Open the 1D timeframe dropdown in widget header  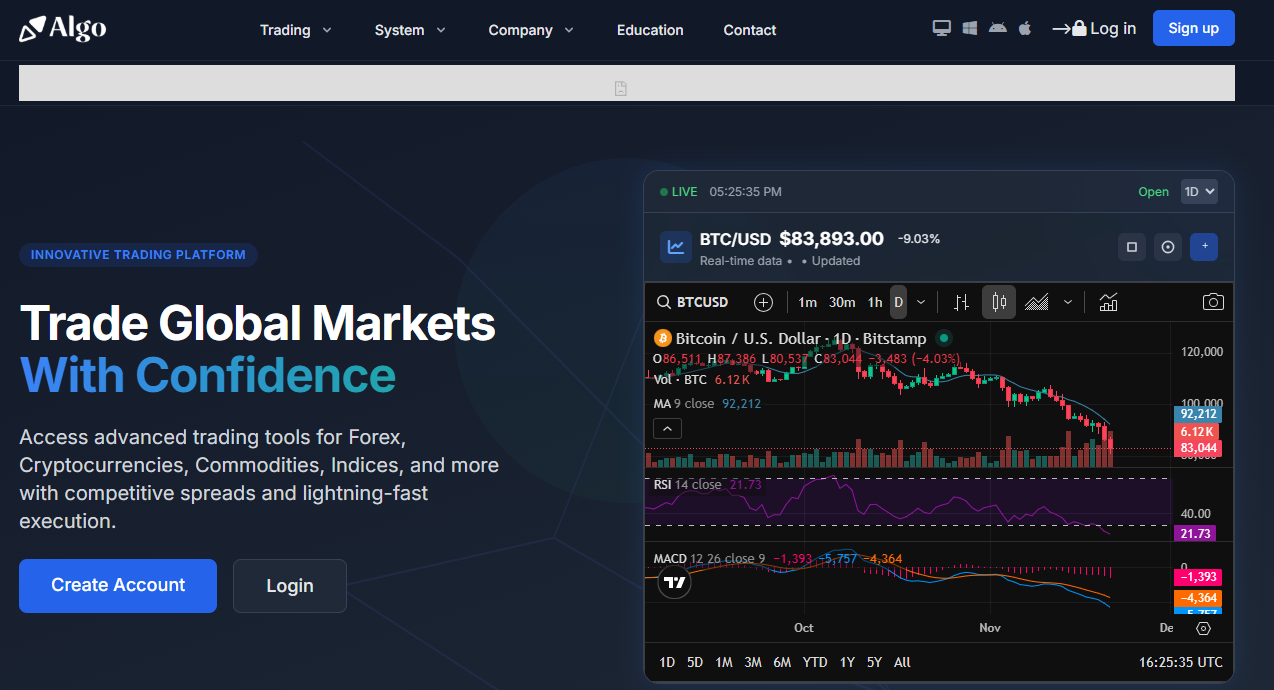(1199, 192)
